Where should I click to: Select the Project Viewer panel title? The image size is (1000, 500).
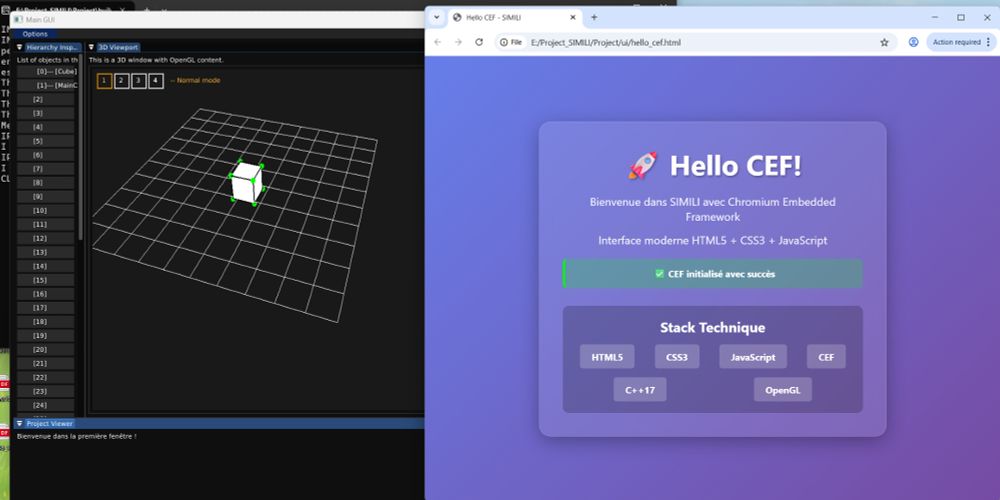tap(50, 423)
